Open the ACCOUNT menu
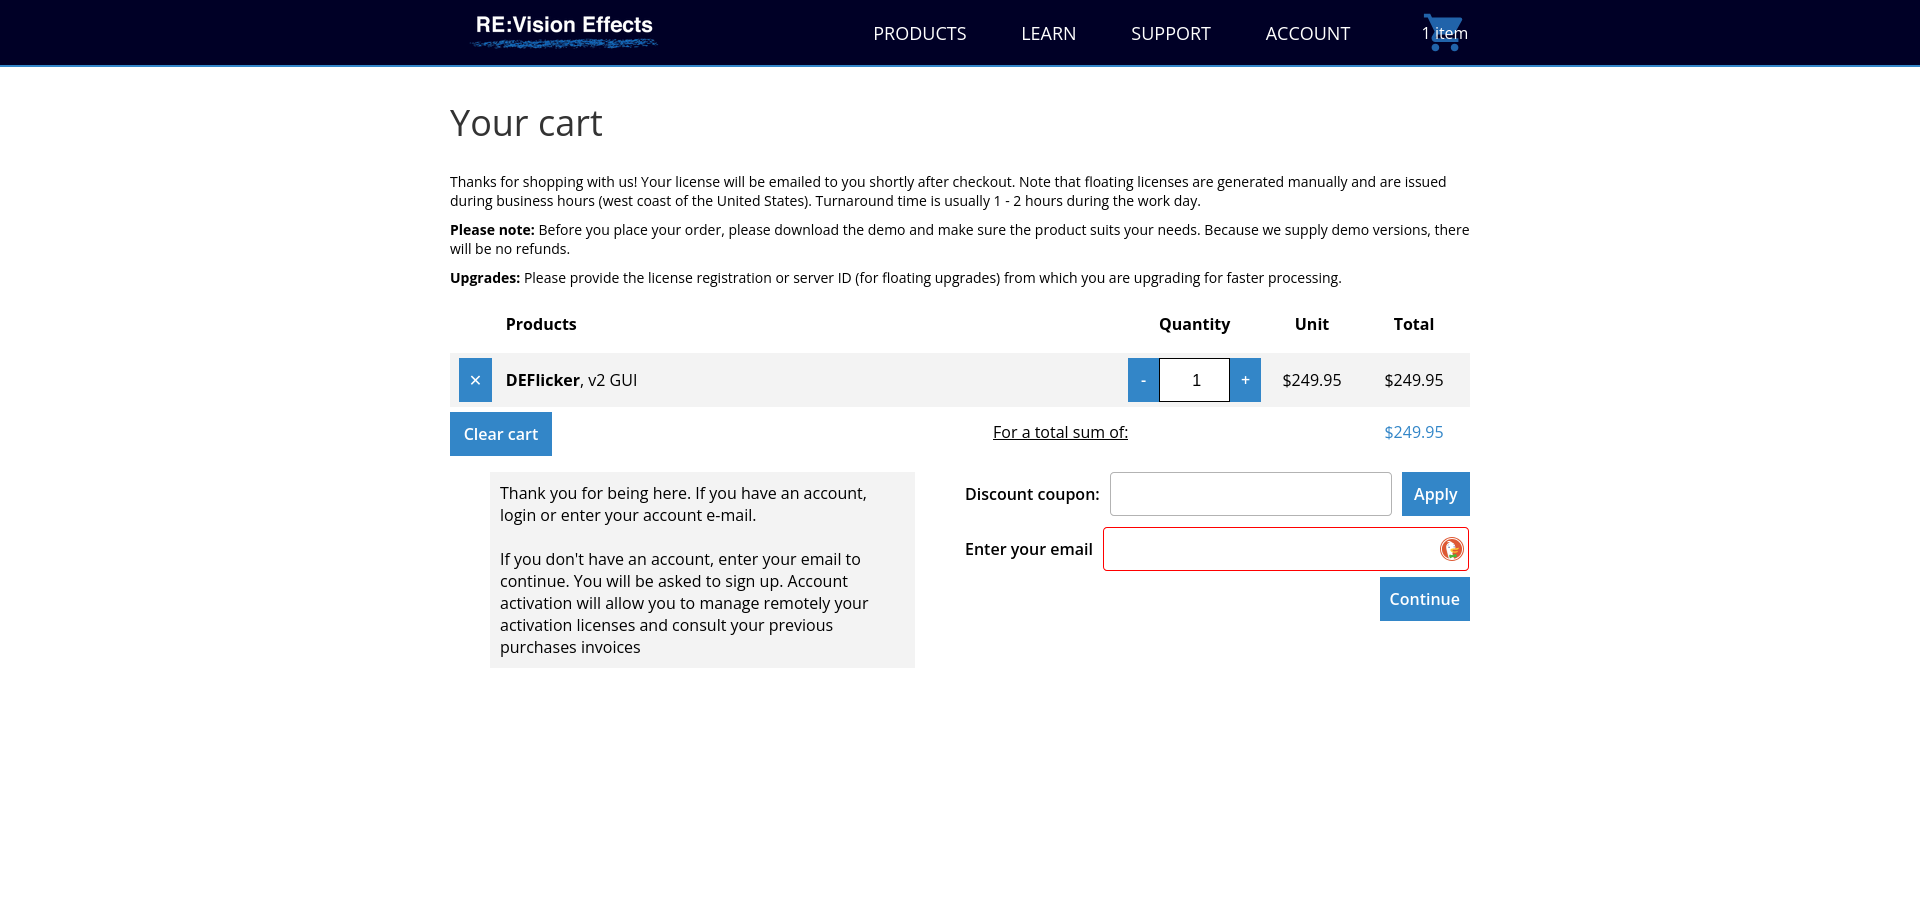1920x923 pixels. click(1308, 34)
